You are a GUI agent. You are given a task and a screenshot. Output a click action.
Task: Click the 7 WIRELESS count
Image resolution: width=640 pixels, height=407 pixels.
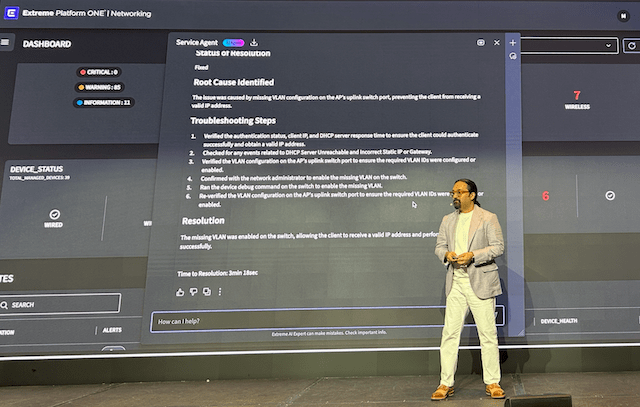tap(577, 100)
